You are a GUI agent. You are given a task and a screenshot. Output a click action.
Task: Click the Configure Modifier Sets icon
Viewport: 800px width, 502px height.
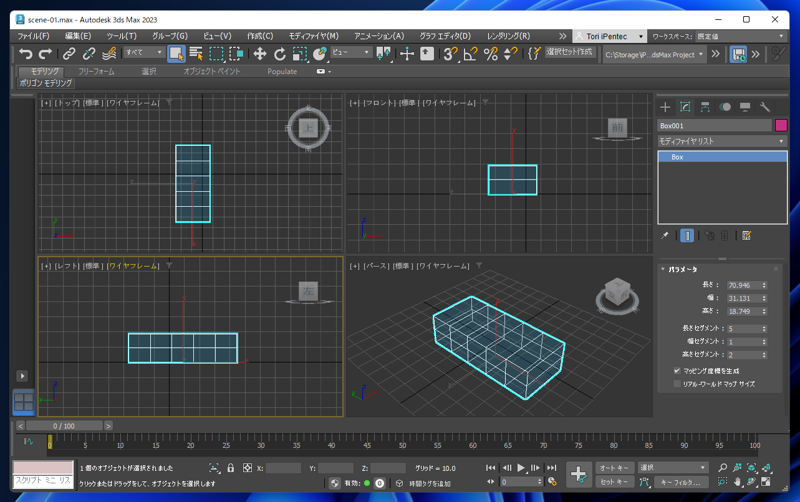(746, 236)
